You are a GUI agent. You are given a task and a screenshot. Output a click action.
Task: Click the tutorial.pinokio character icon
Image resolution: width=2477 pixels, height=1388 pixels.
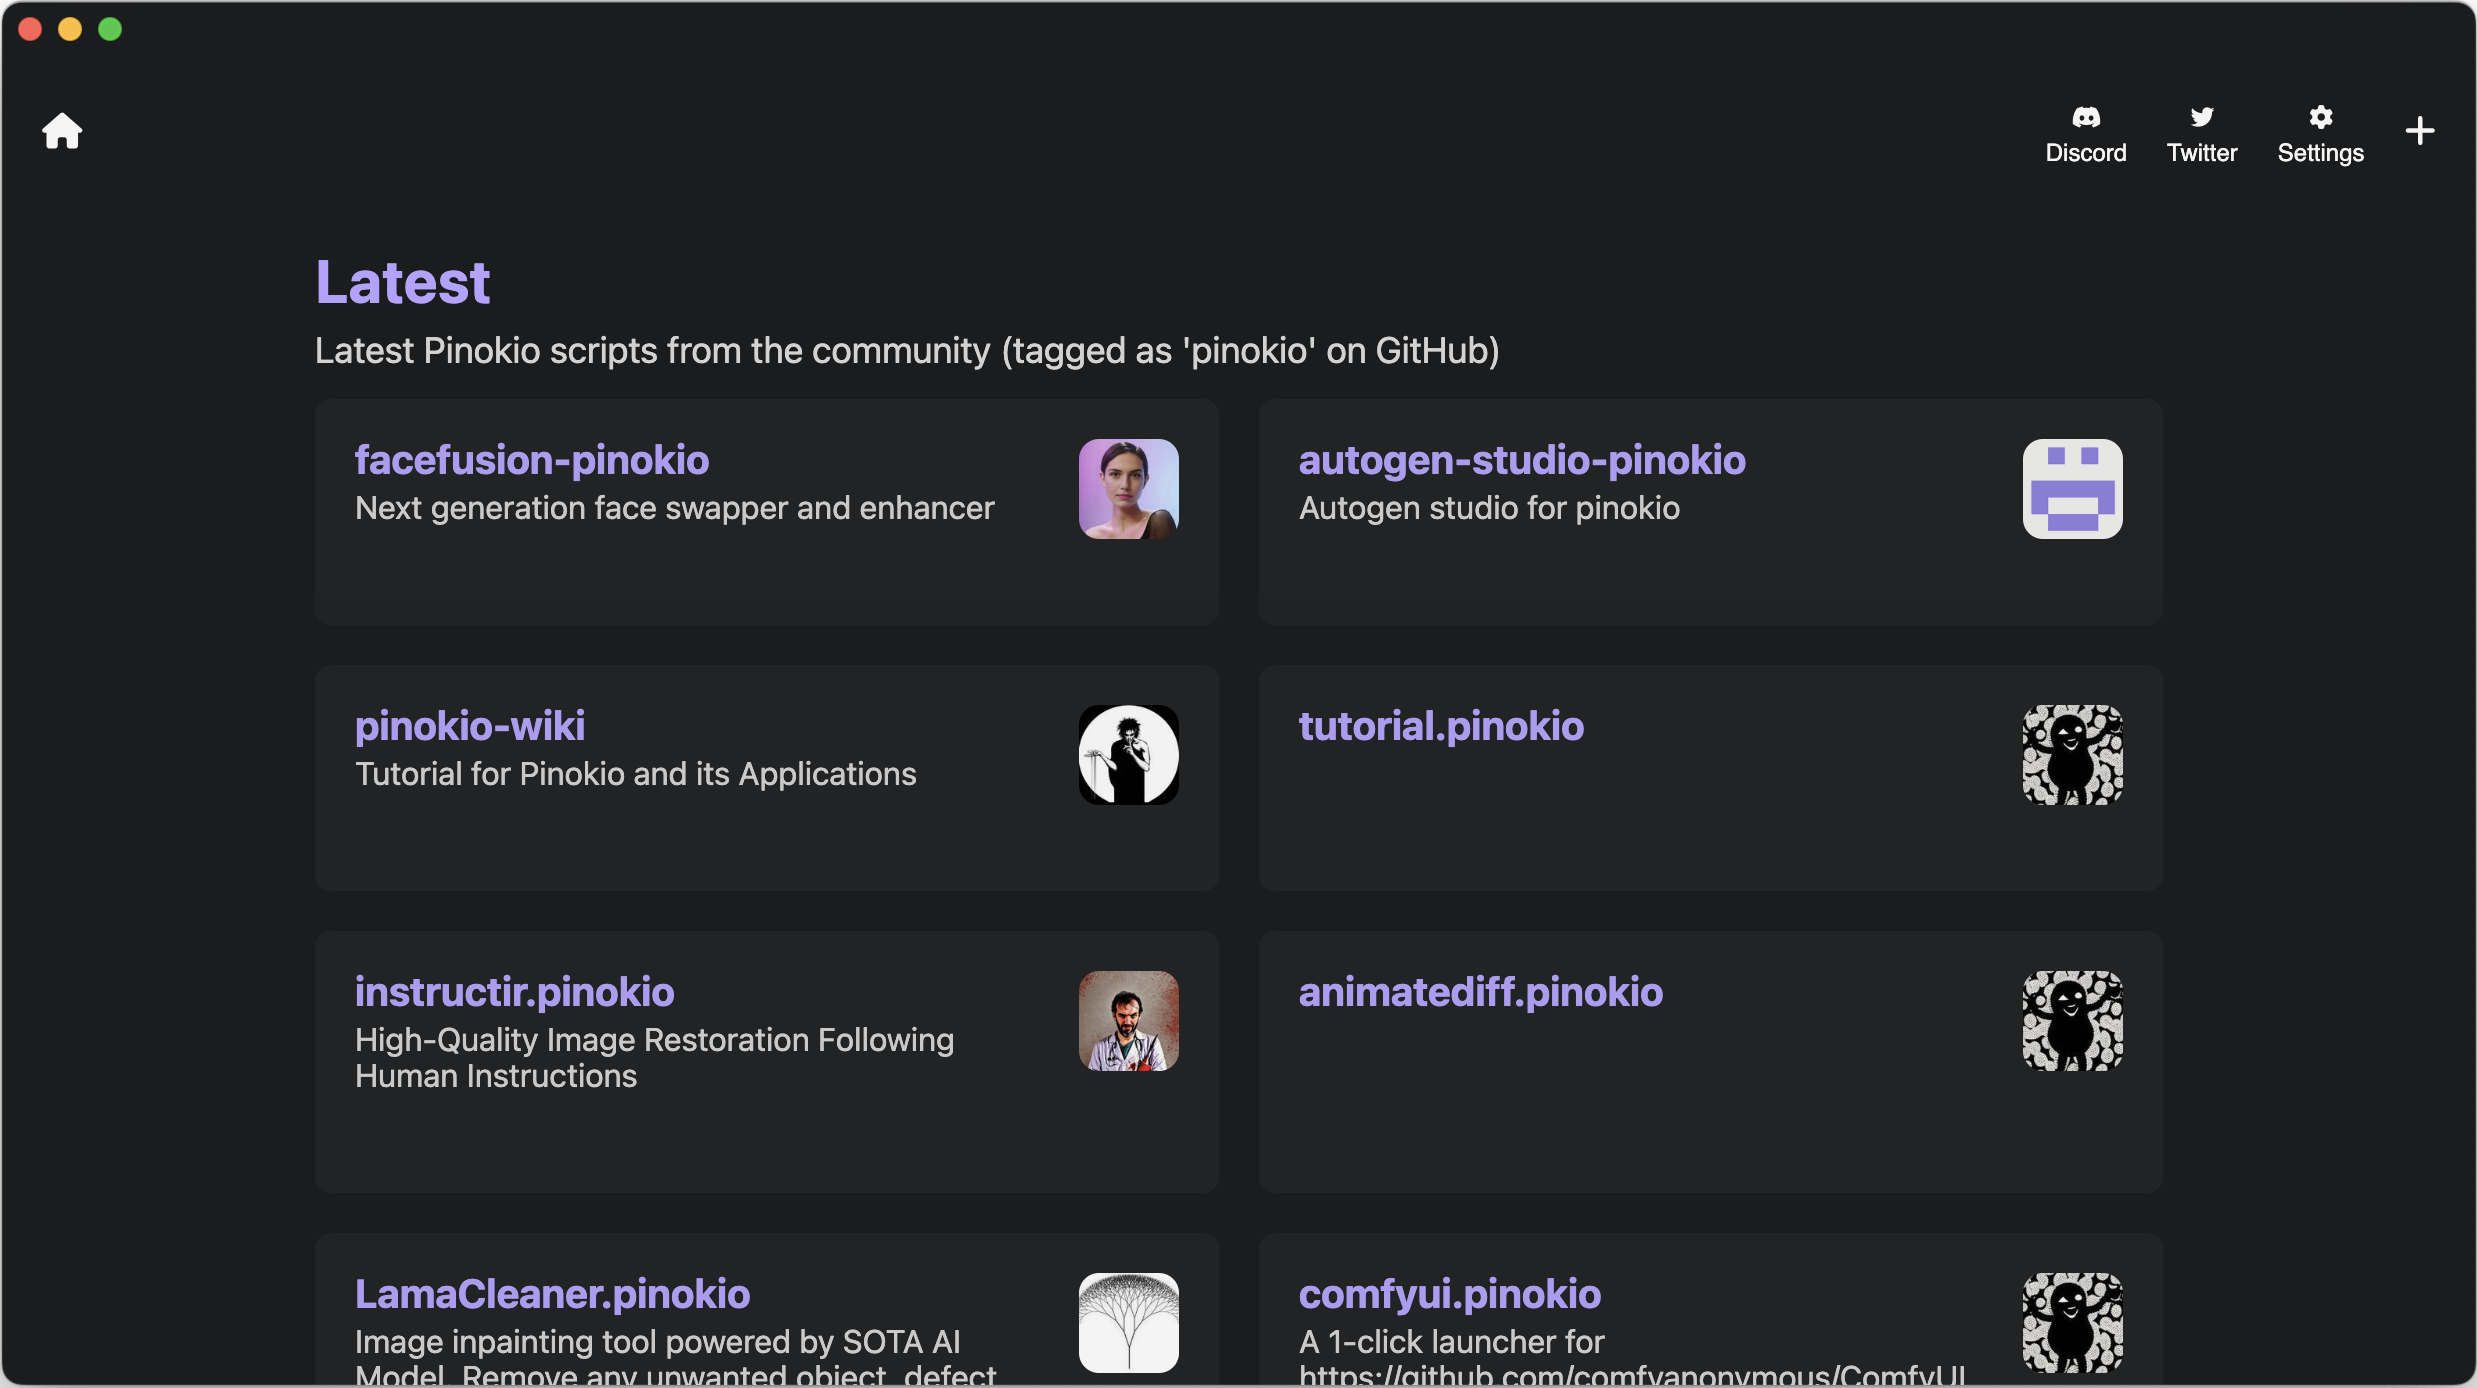[2072, 755]
